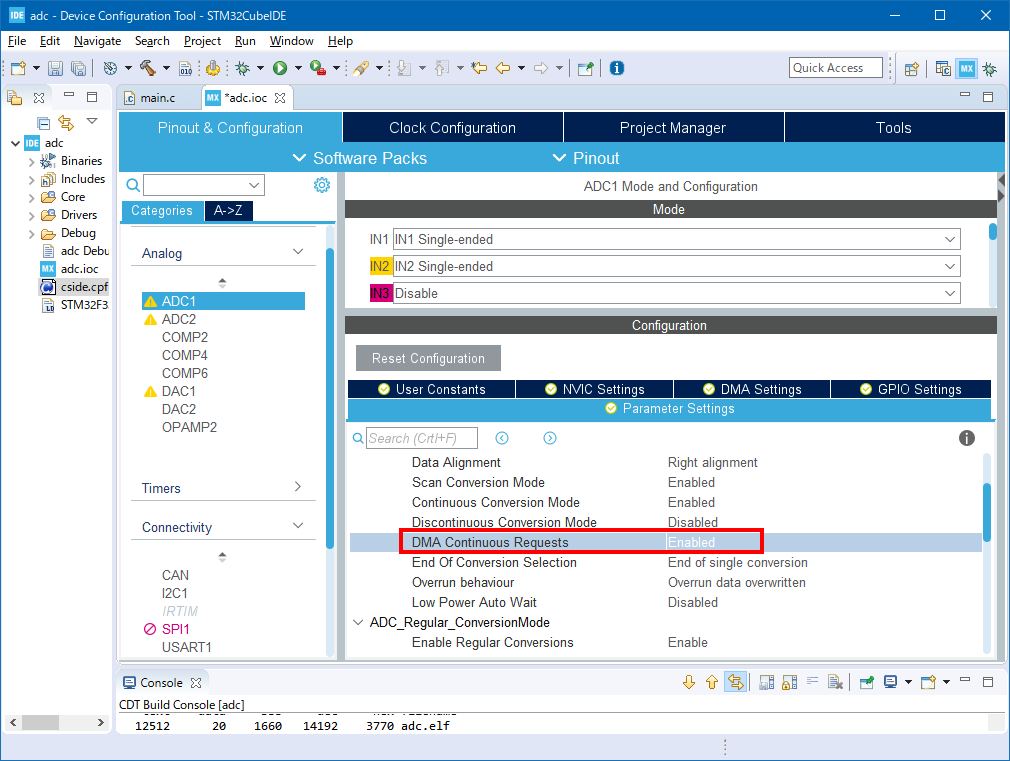The height and width of the screenshot is (761, 1010).
Task: Expand the Pinout menu
Action: tap(586, 158)
